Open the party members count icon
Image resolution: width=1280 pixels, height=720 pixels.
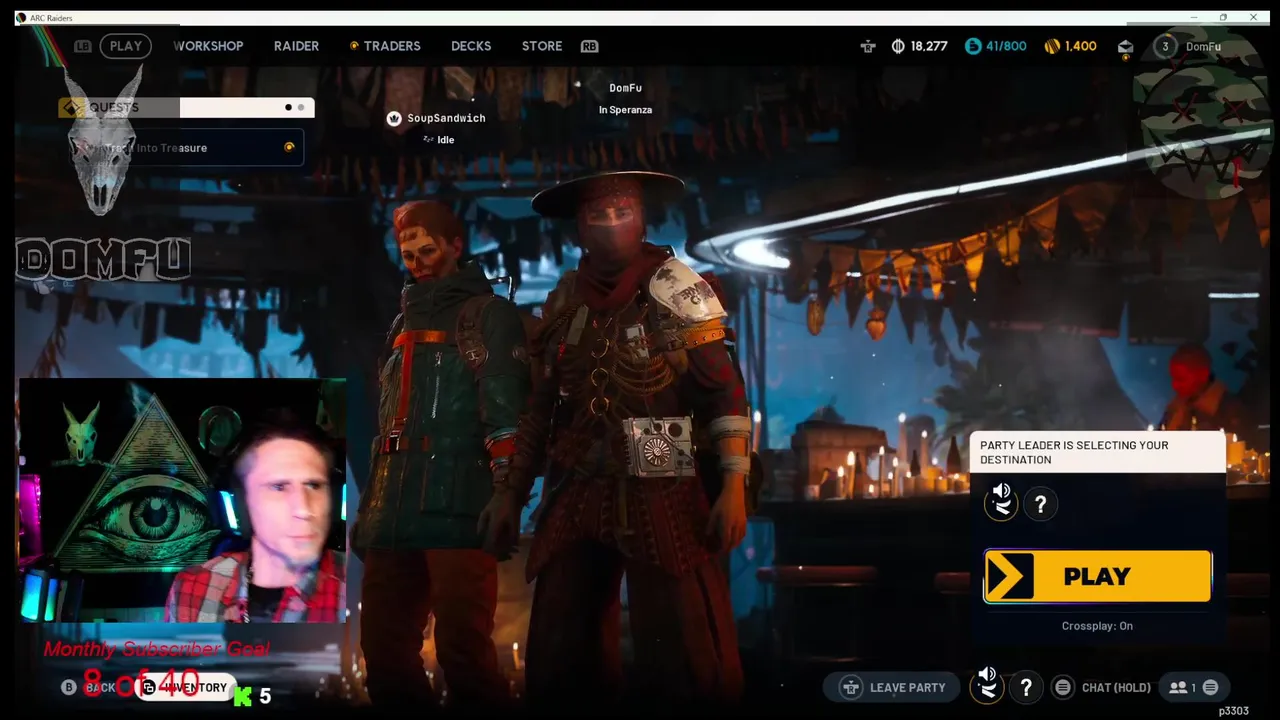[x=1183, y=687]
